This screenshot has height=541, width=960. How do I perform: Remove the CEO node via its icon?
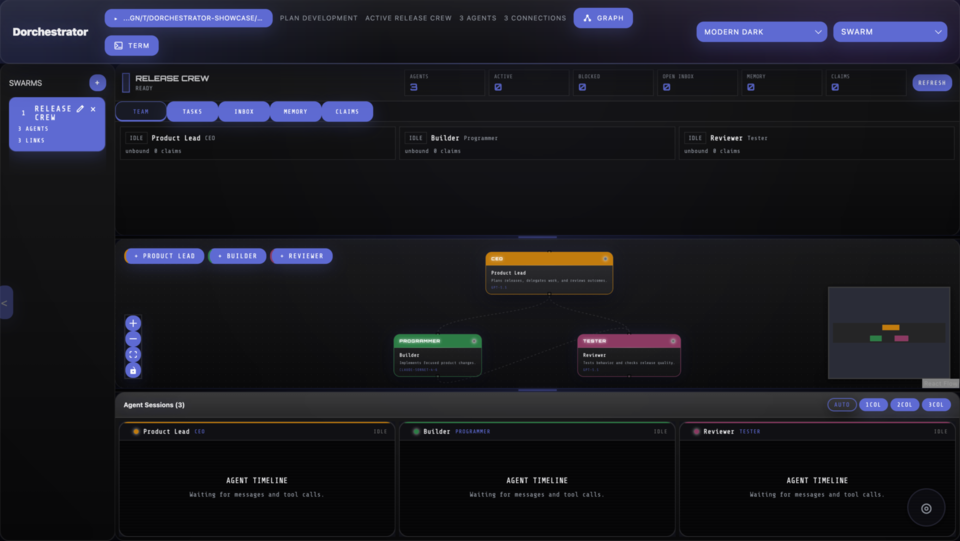click(605, 259)
